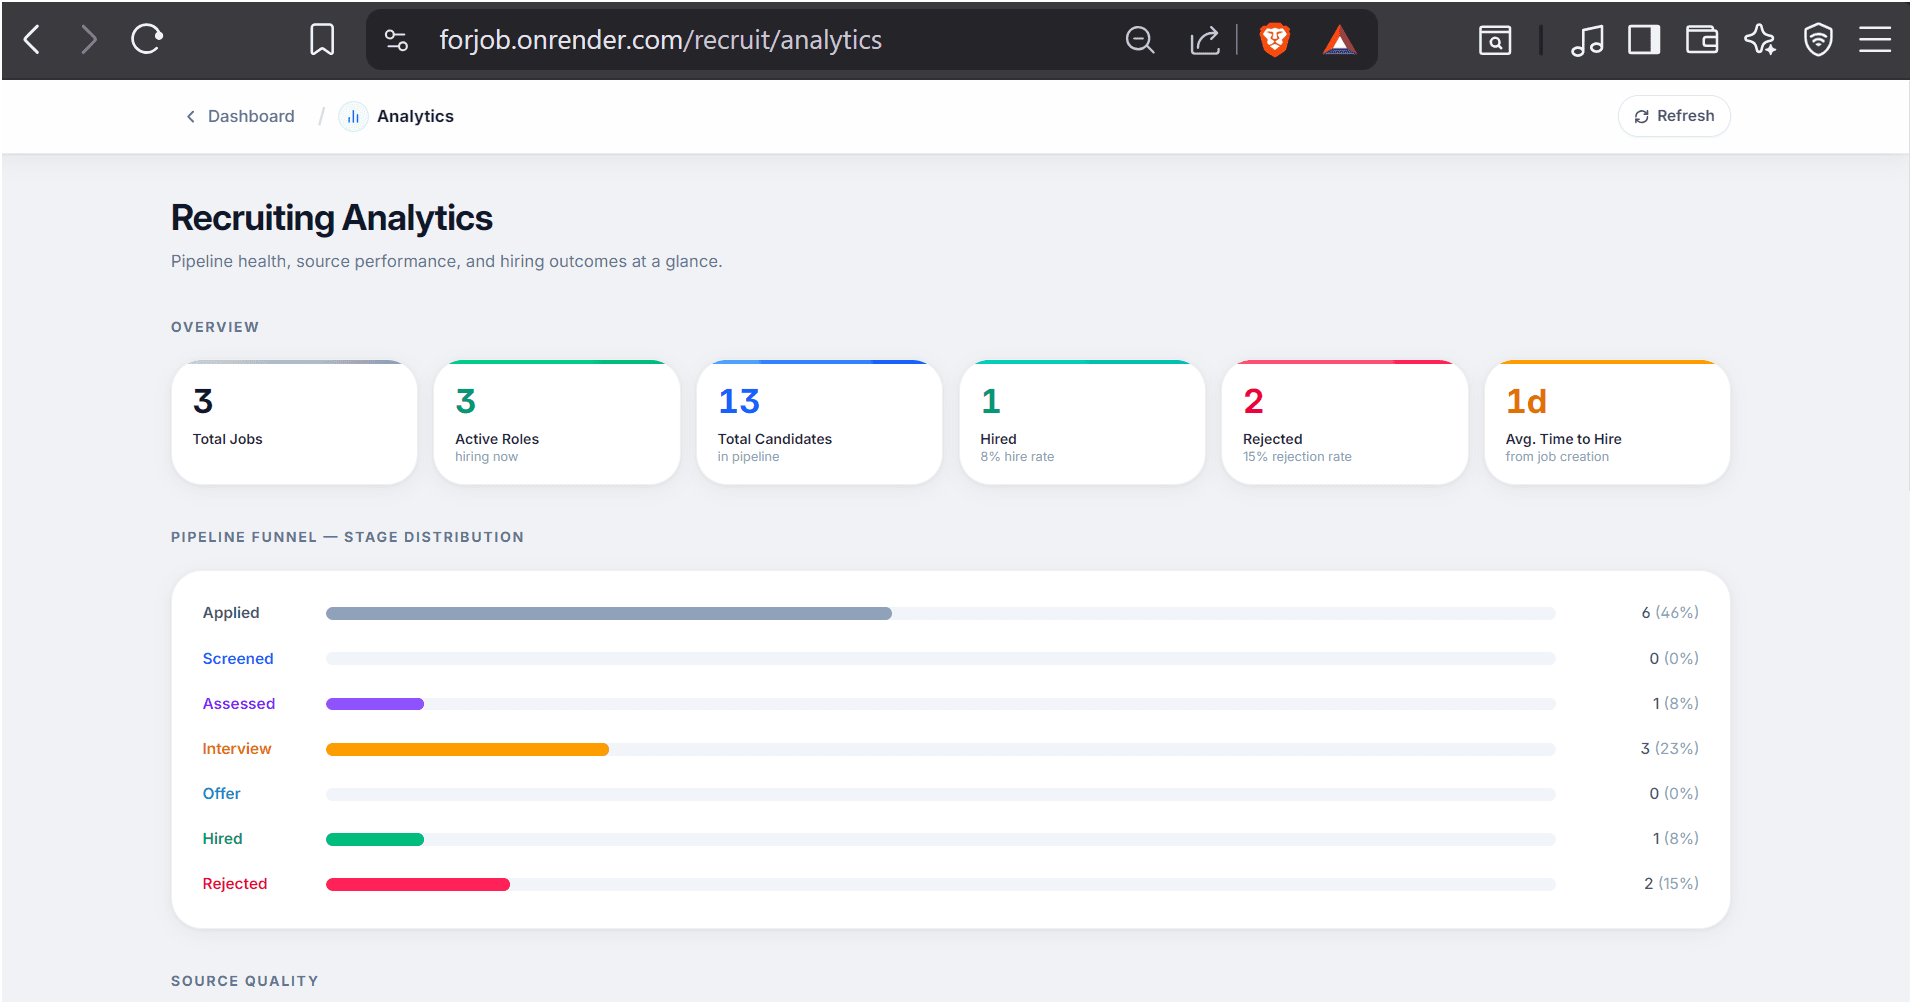Click the Rejected funnel stage label
This screenshot has width=1912, height=1004.
pos(235,884)
